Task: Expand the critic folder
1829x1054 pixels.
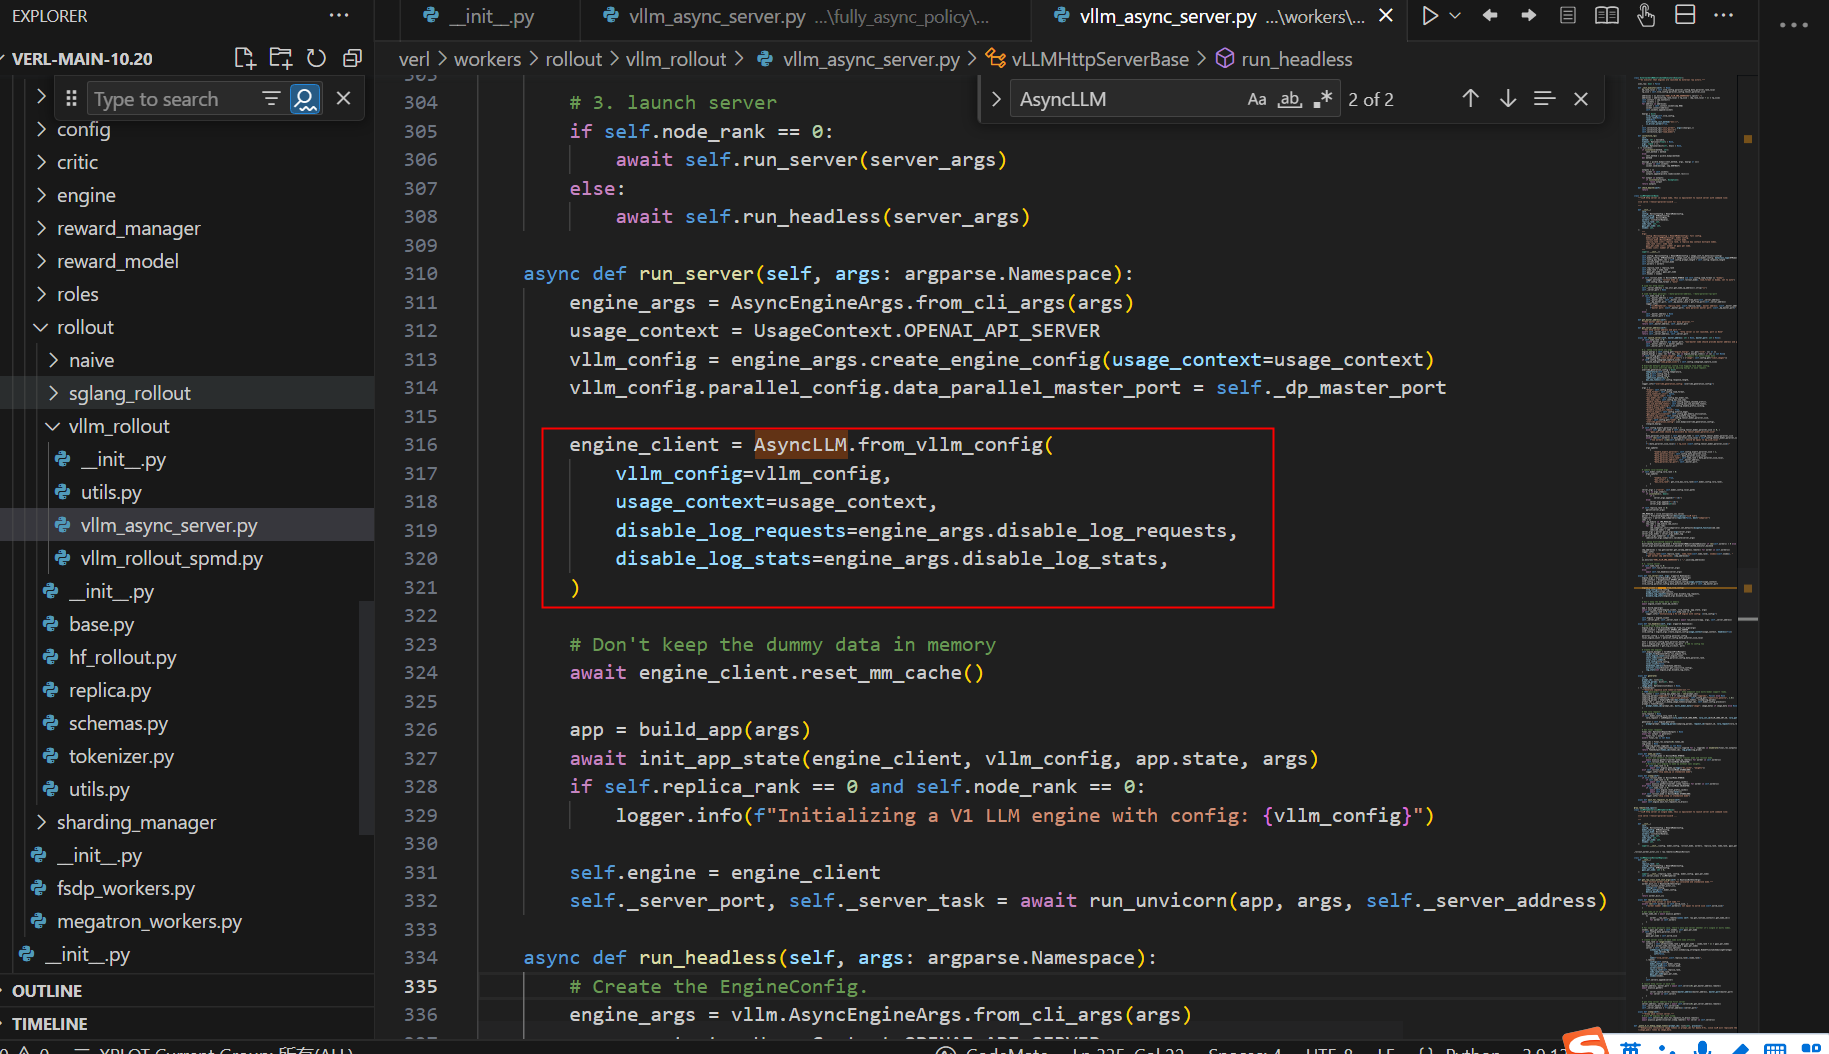Action: [41, 162]
